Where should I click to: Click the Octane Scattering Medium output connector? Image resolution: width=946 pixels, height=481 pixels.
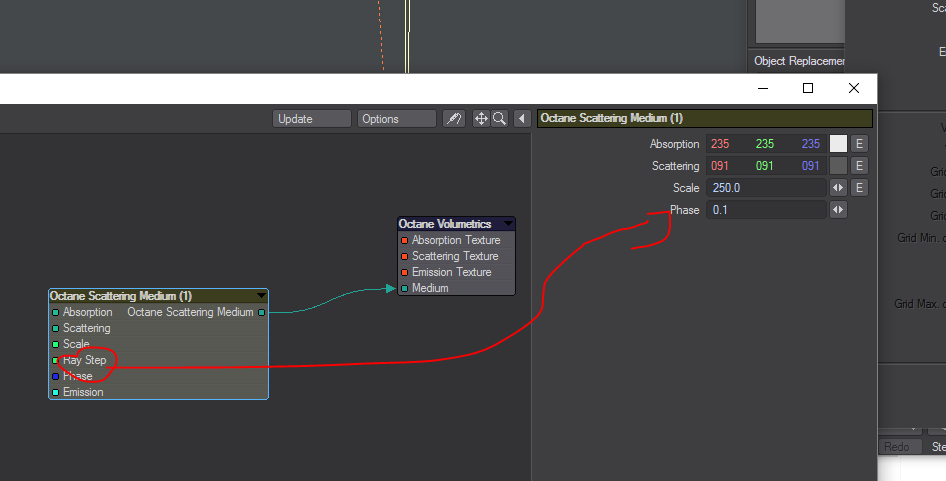pos(261,313)
